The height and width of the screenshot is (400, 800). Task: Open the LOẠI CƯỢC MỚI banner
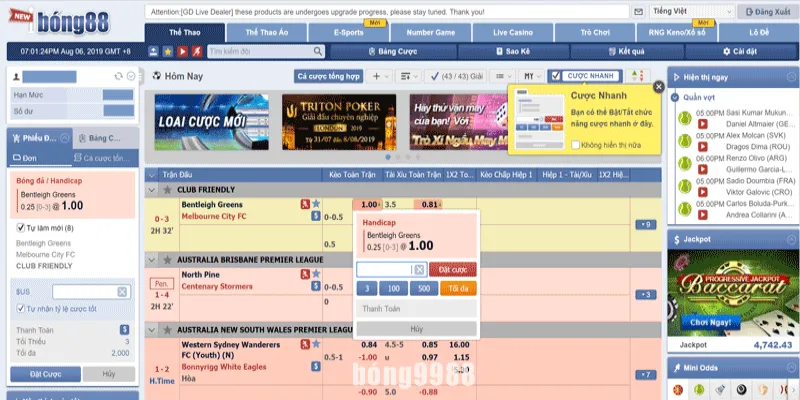[212, 122]
